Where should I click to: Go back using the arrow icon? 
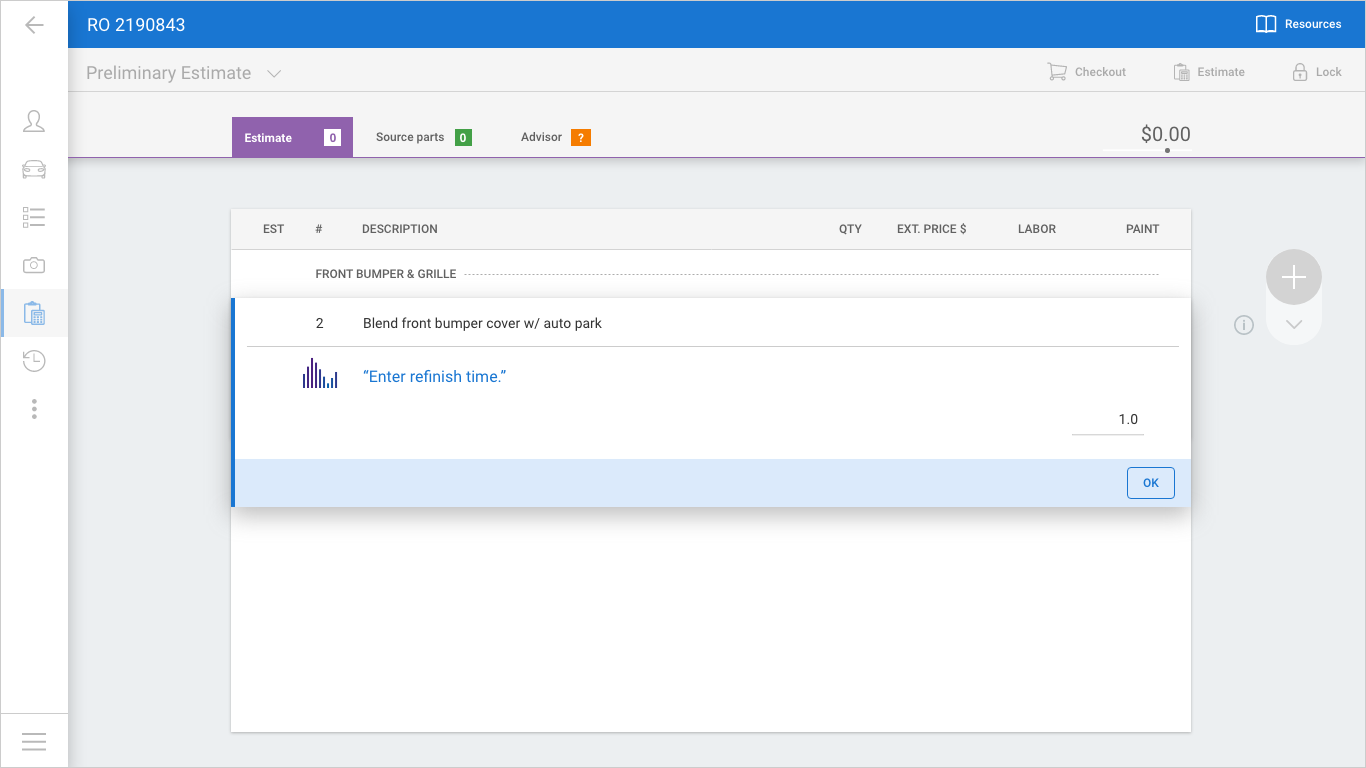coord(34,25)
